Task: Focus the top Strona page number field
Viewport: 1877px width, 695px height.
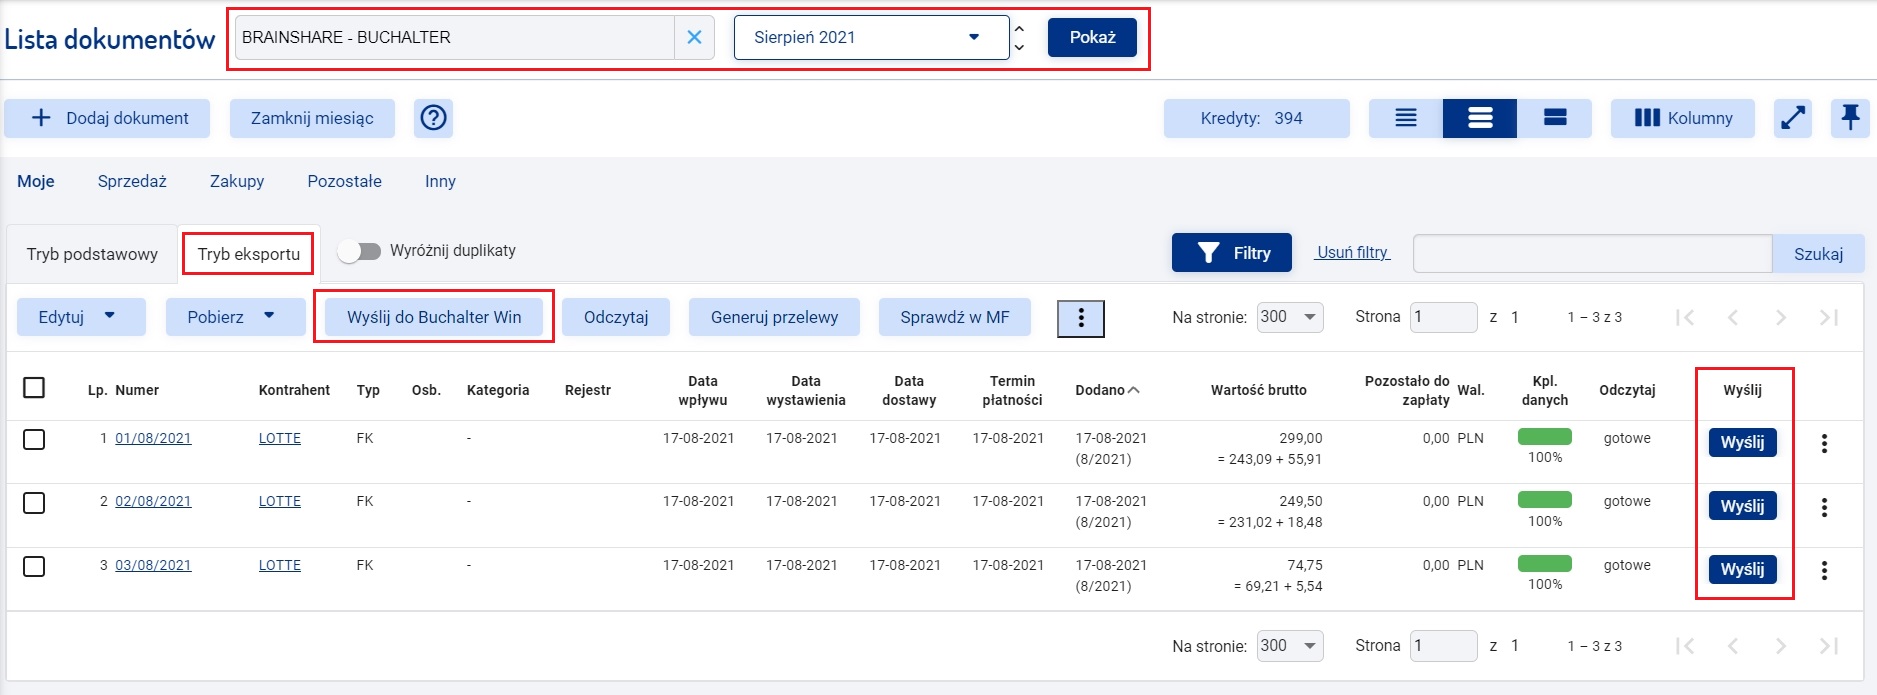Action: (x=1443, y=317)
